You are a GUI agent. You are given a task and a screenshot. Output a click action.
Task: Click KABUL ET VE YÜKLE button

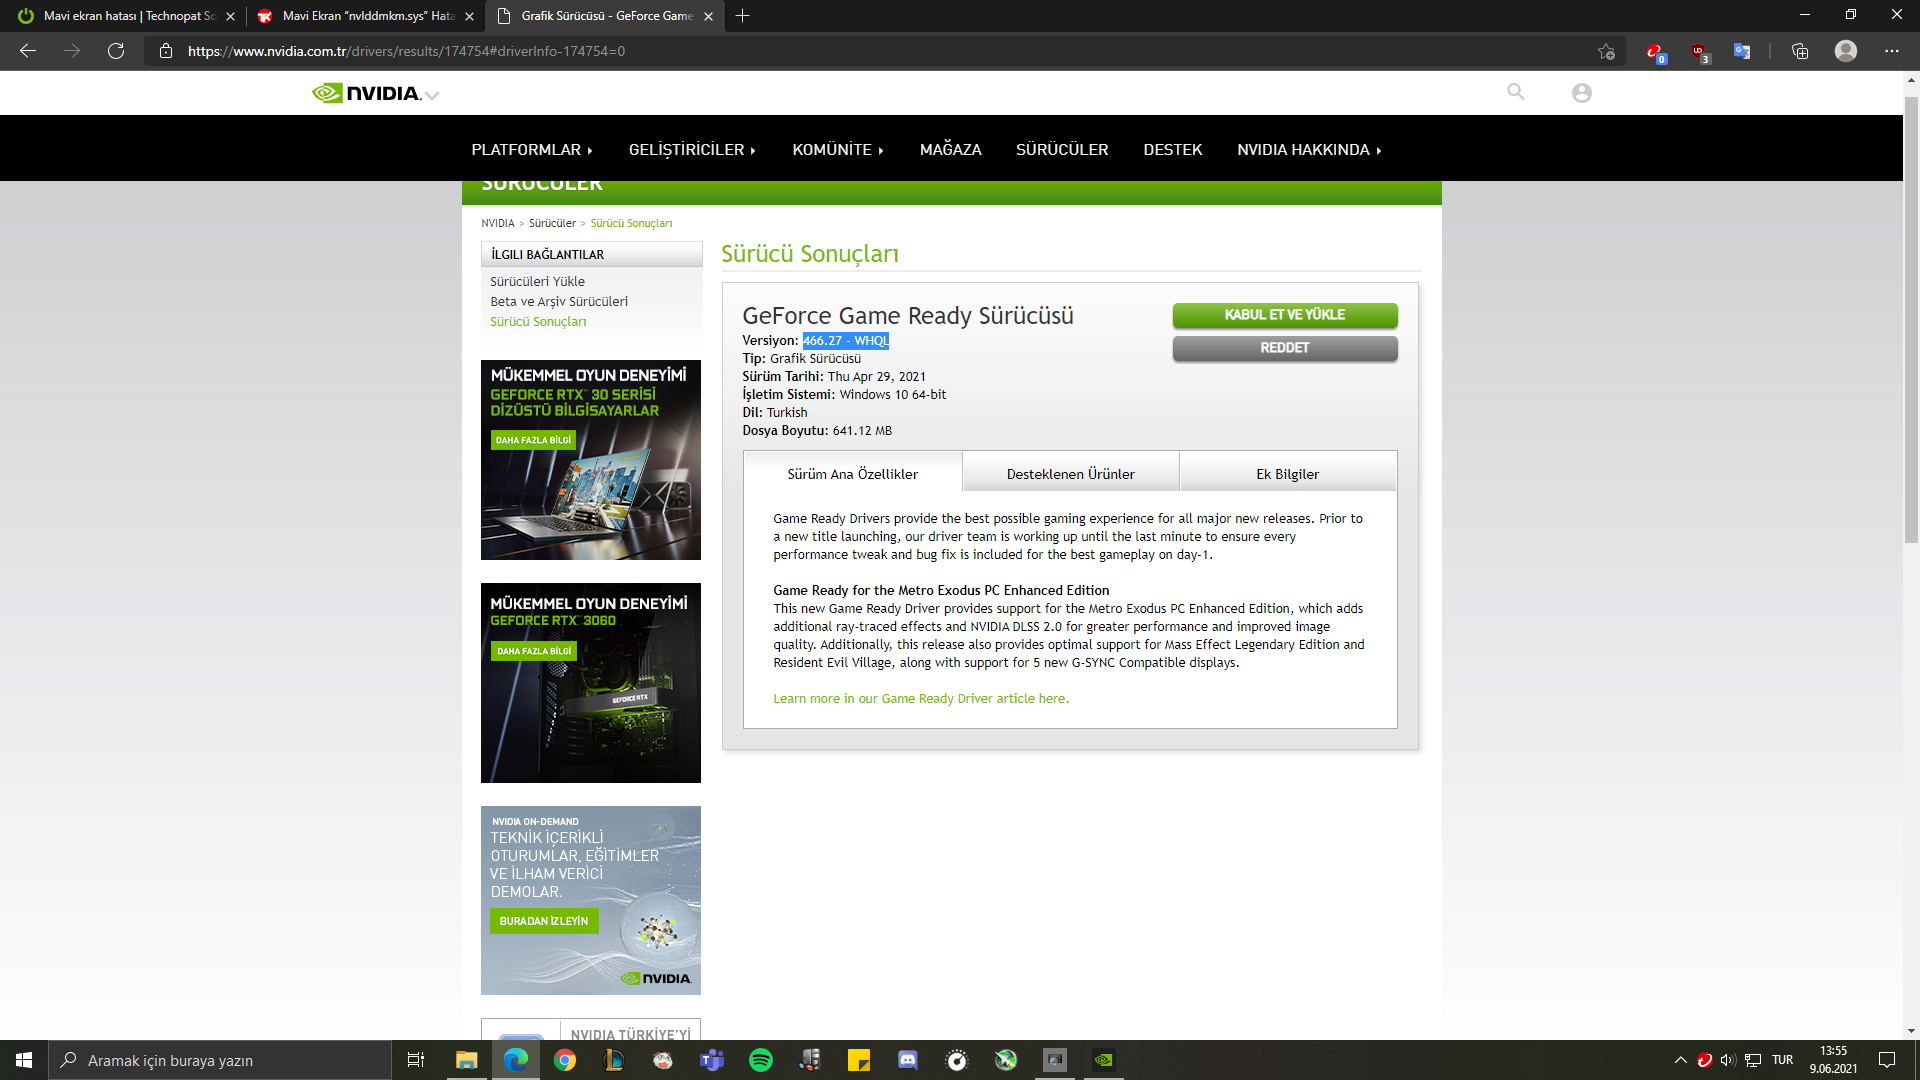[x=1284, y=315]
